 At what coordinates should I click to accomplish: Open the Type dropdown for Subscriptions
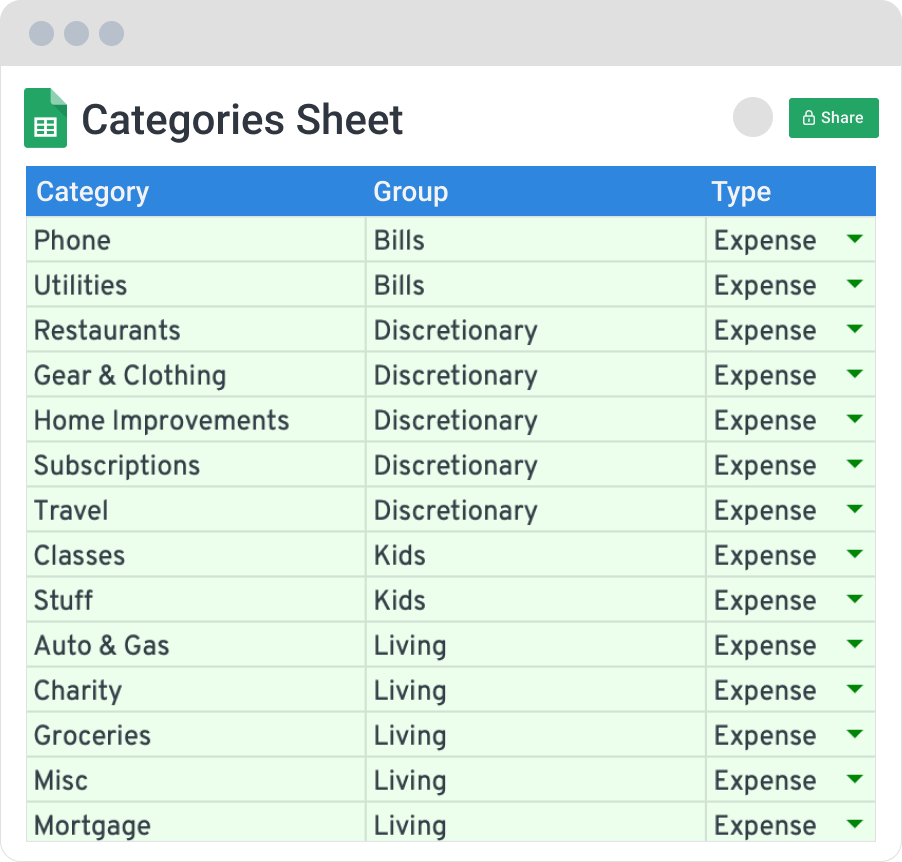pos(855,464)
